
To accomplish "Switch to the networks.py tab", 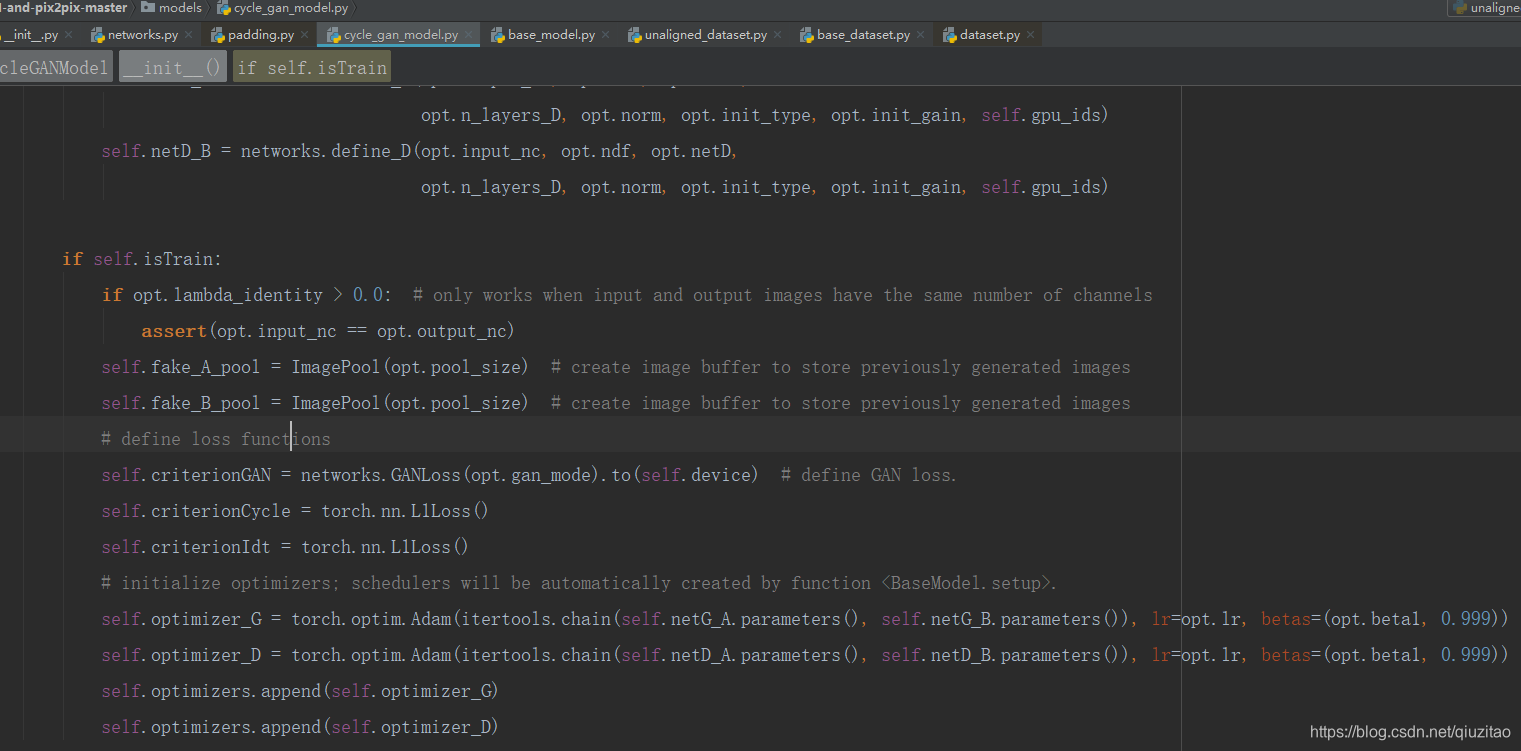I will coord(143,35).
